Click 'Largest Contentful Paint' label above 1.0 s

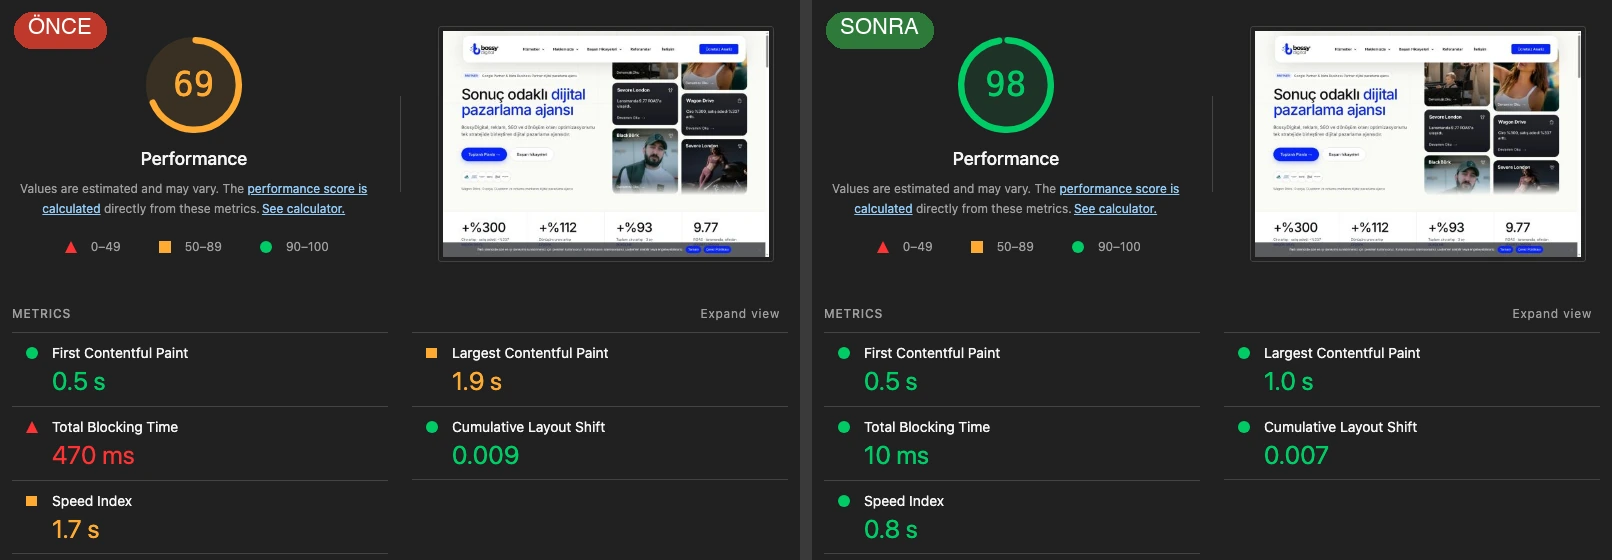pos(1342,353)
